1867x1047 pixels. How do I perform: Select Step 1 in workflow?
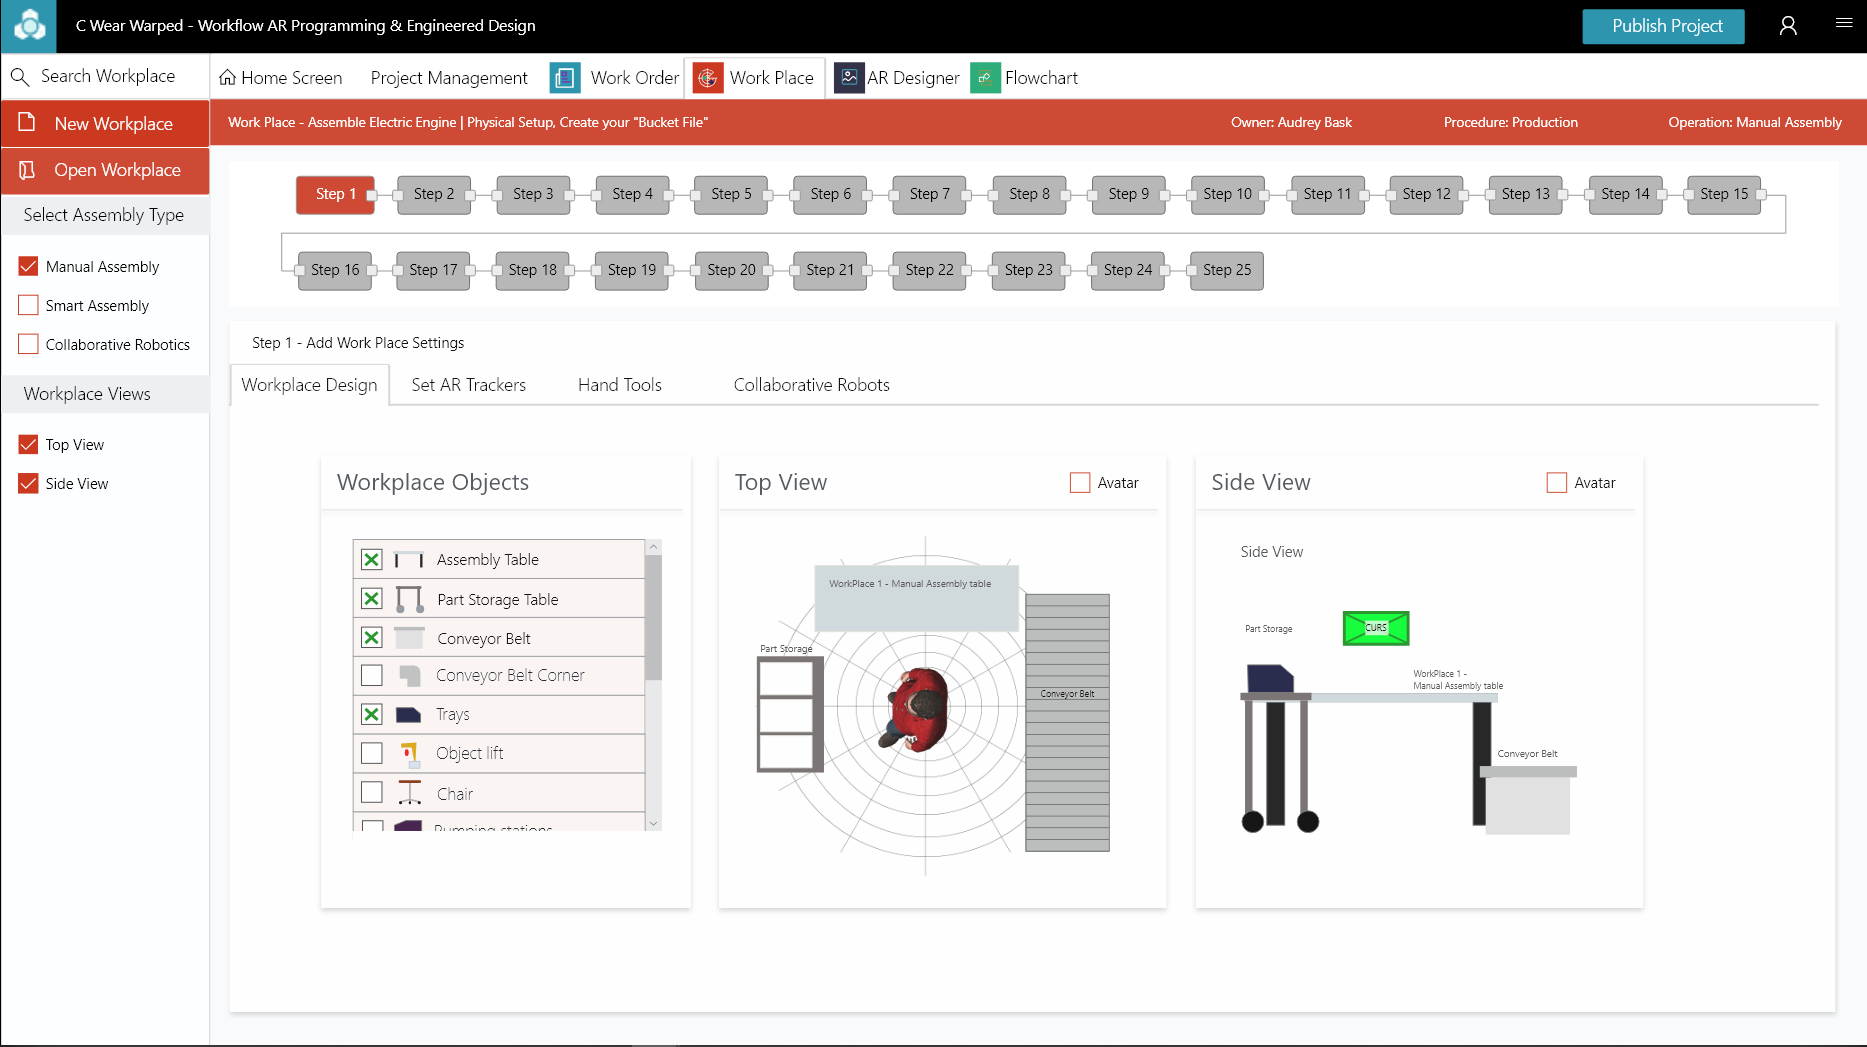tap(335, 194)
